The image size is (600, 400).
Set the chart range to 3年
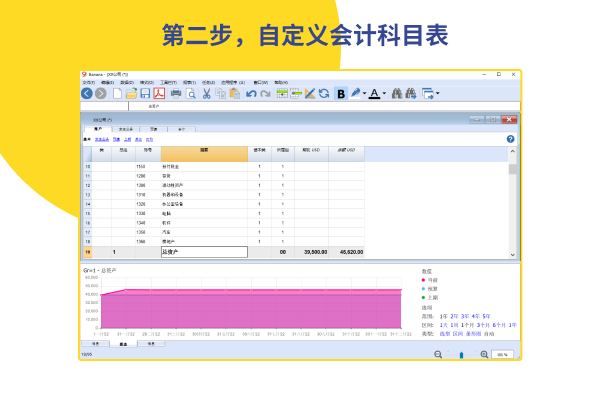(465, 317)
